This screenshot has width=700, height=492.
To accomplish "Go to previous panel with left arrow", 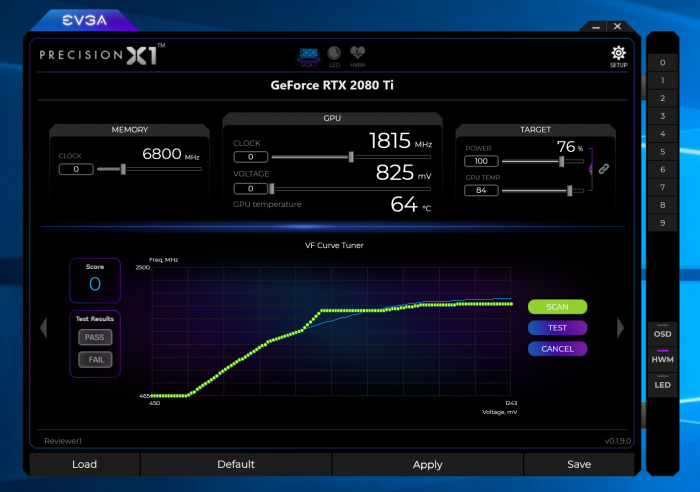I will coord(44,328).
